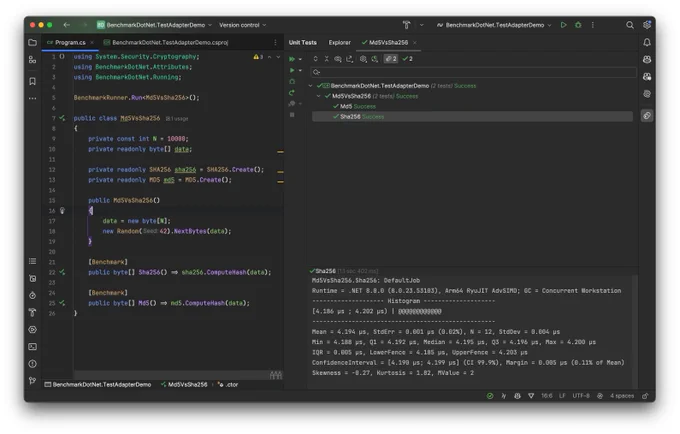680x434 pixels.
Task: Open the run selected tests dropdown arrow
Action: click(x=300, y=70)
